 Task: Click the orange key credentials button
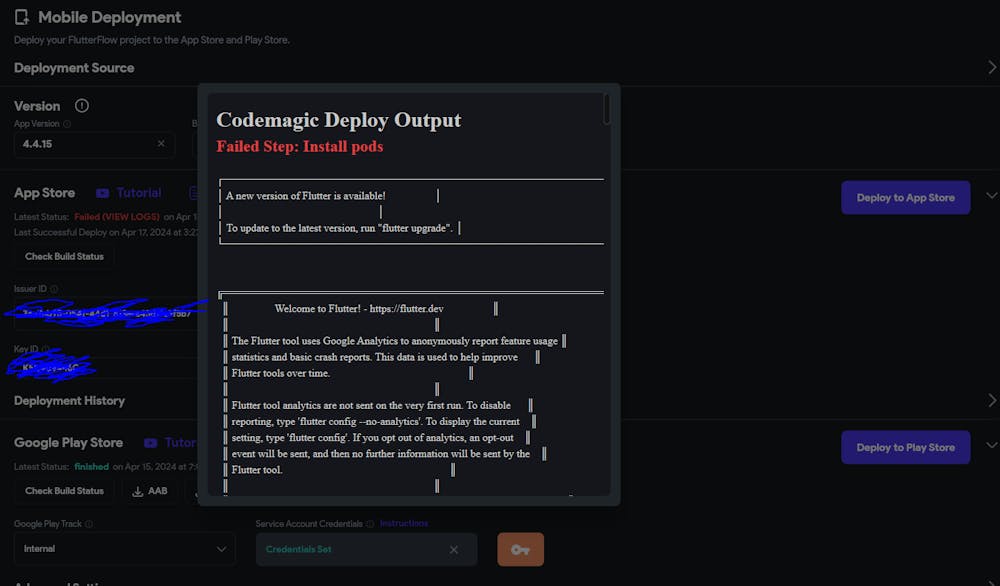520,550
